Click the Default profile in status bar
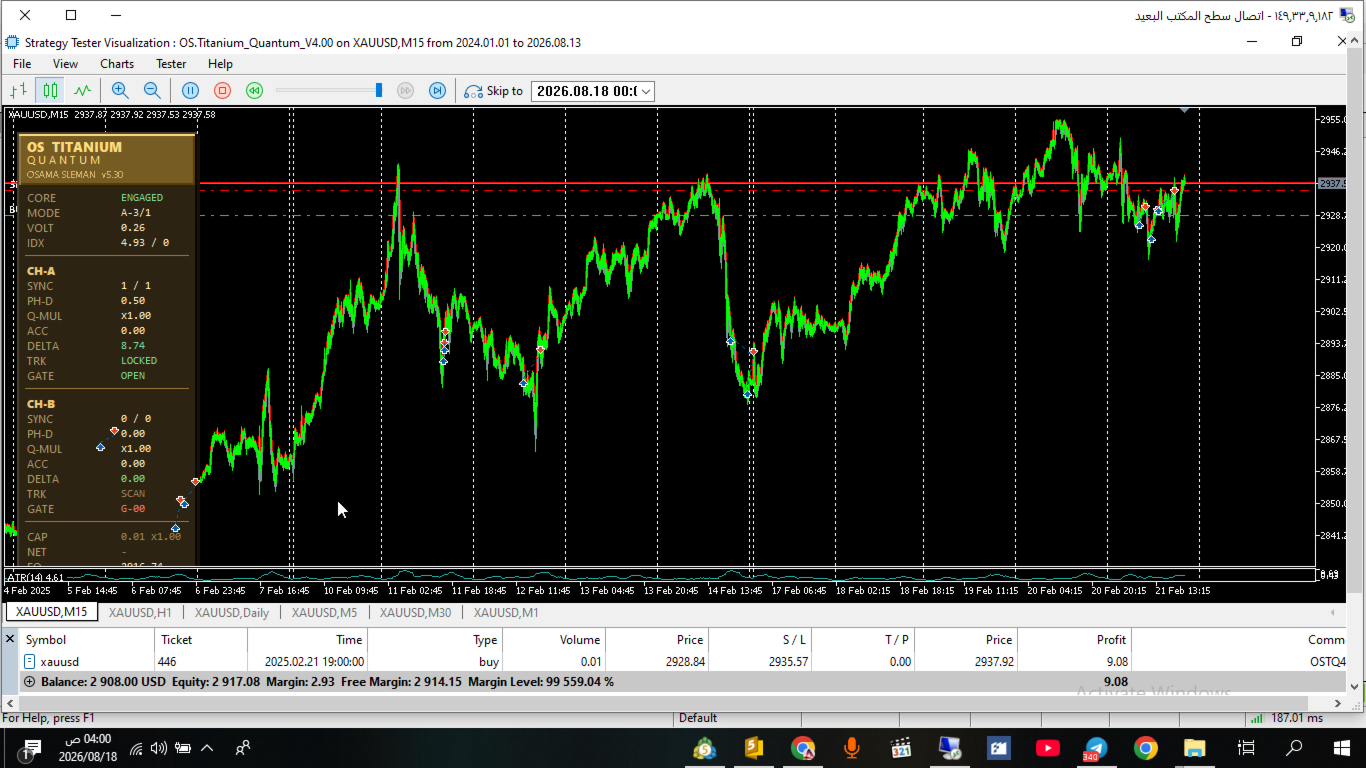Screen dimensions: 1366x768 coord(698,718)
